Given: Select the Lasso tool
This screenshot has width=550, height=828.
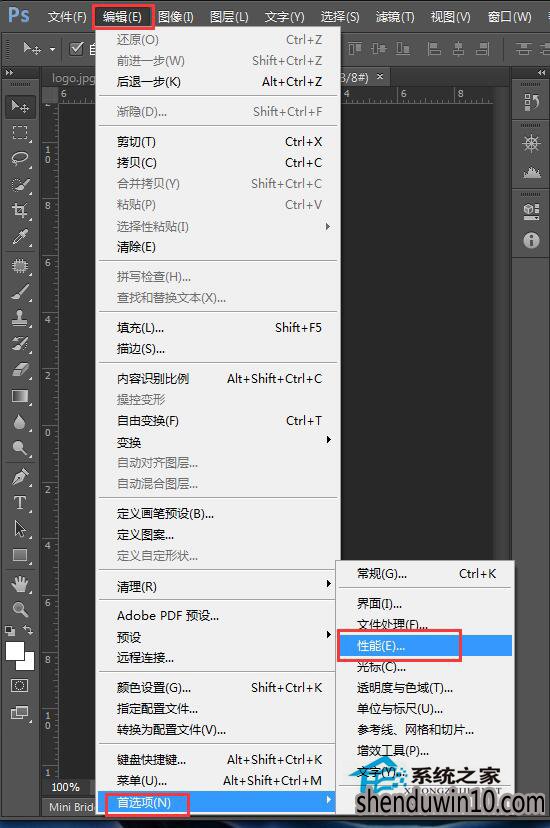Looking at the screenshot, I should (x=20, y=158).
